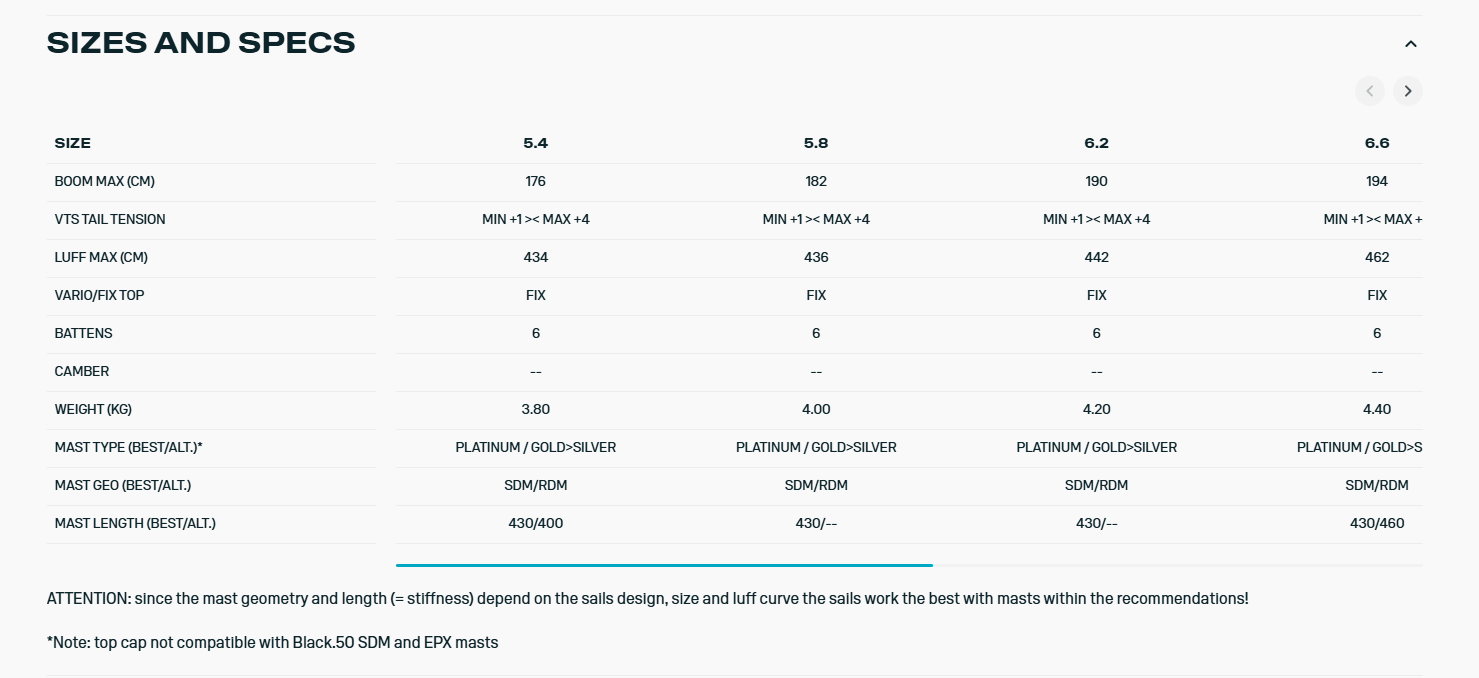
Task: Click the VTS Tail Tension row label
Action: [110, 219]
